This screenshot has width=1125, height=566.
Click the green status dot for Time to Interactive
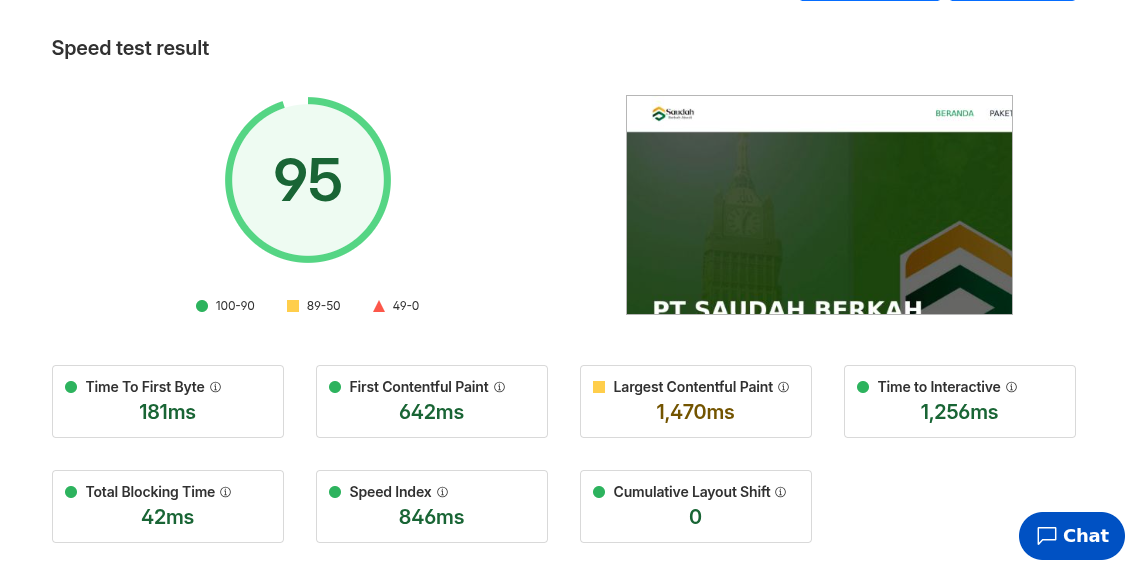click(863, 387)
